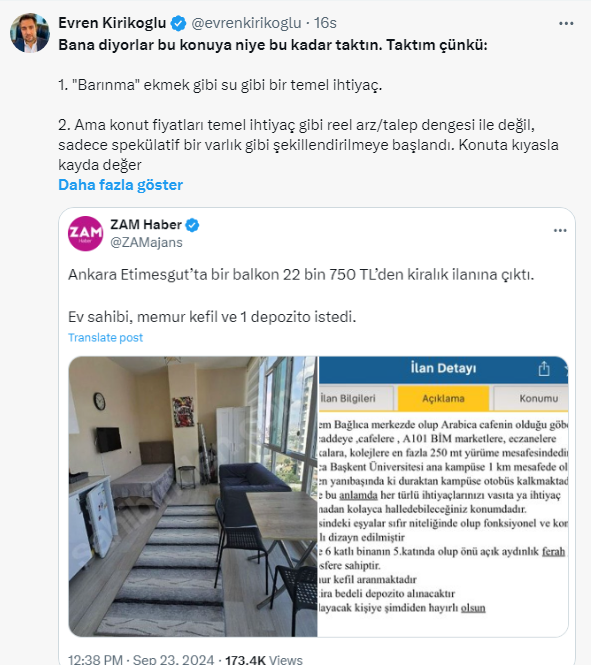
Task: Open Evren Kirikoglu's profile avatar
Action: 30,33
